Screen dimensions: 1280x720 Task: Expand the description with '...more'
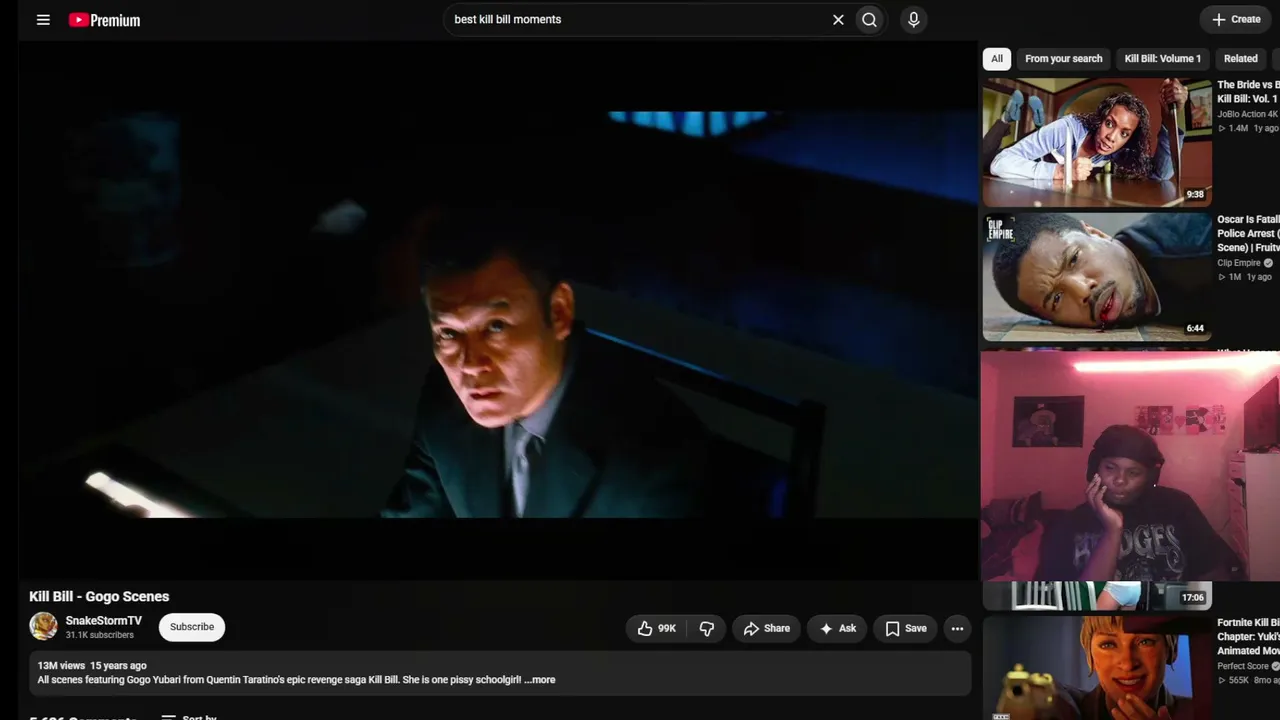[540, 680]
